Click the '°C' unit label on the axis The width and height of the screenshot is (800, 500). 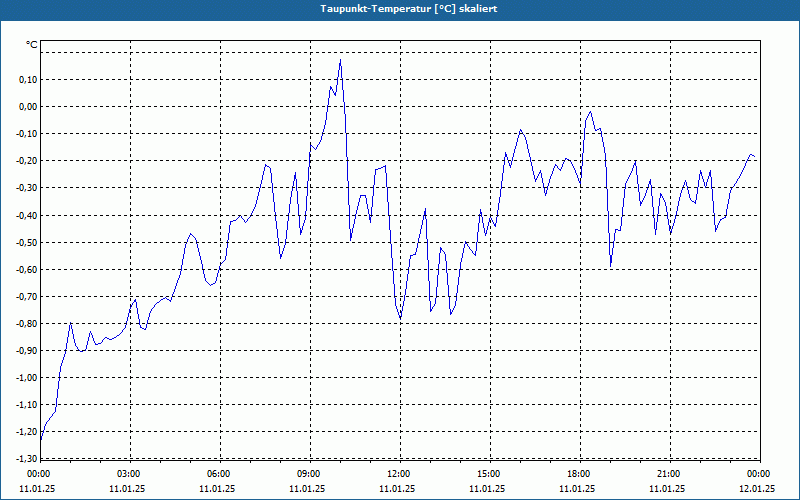coord(32,45)
